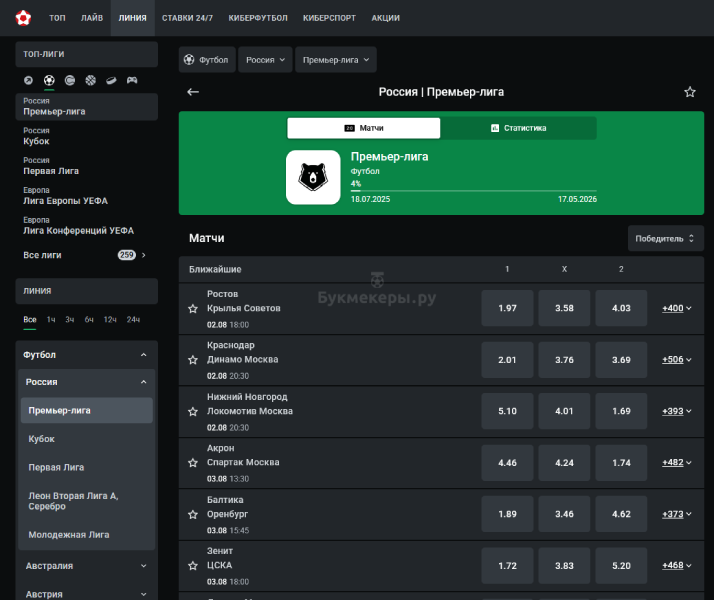Select Лига Конференций УЕФА
The width and height of the screenshot is (714, 600).
click(87, 226)
